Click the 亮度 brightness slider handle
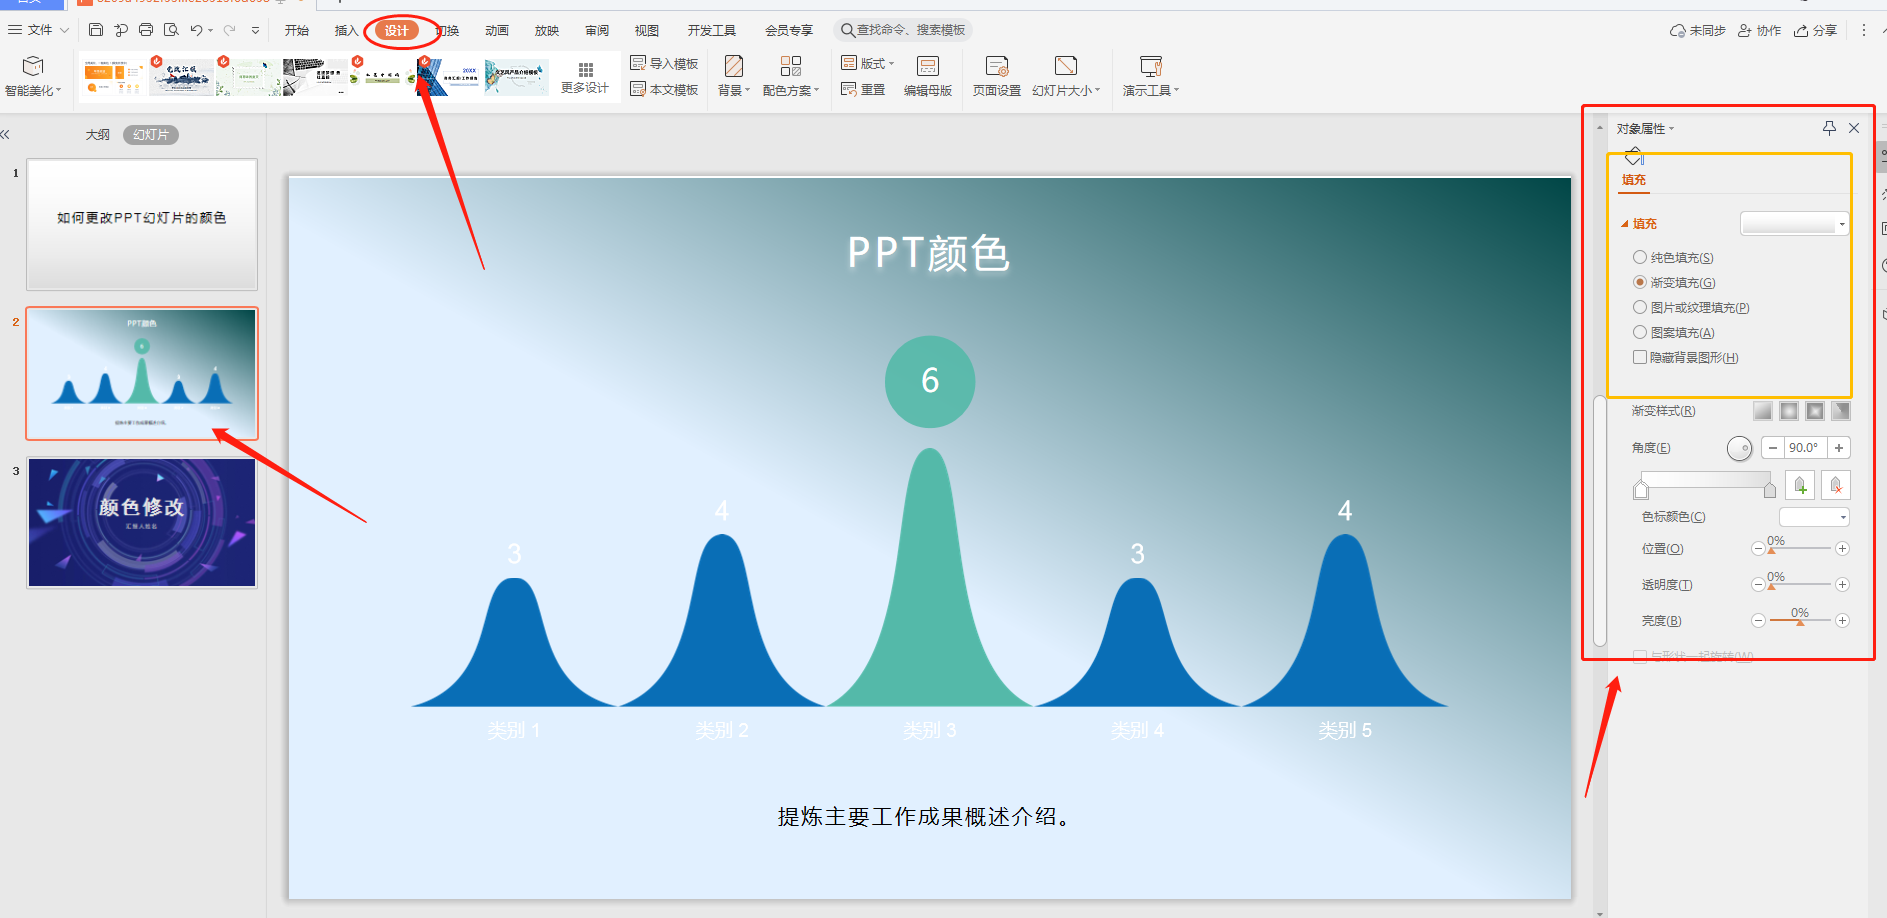The image size is (1887, 918). [1800, 622]
